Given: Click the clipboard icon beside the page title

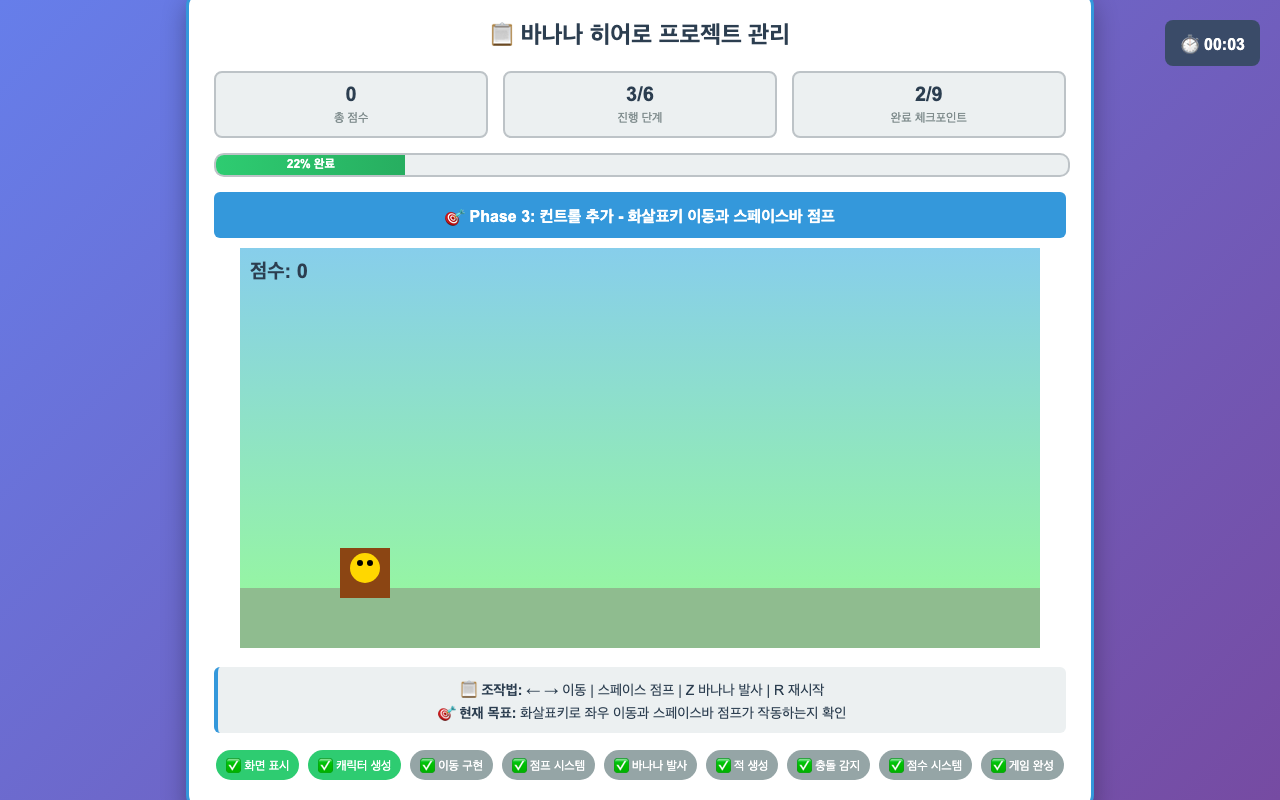Looking at the screenshot, I should [x=501, y=34].
